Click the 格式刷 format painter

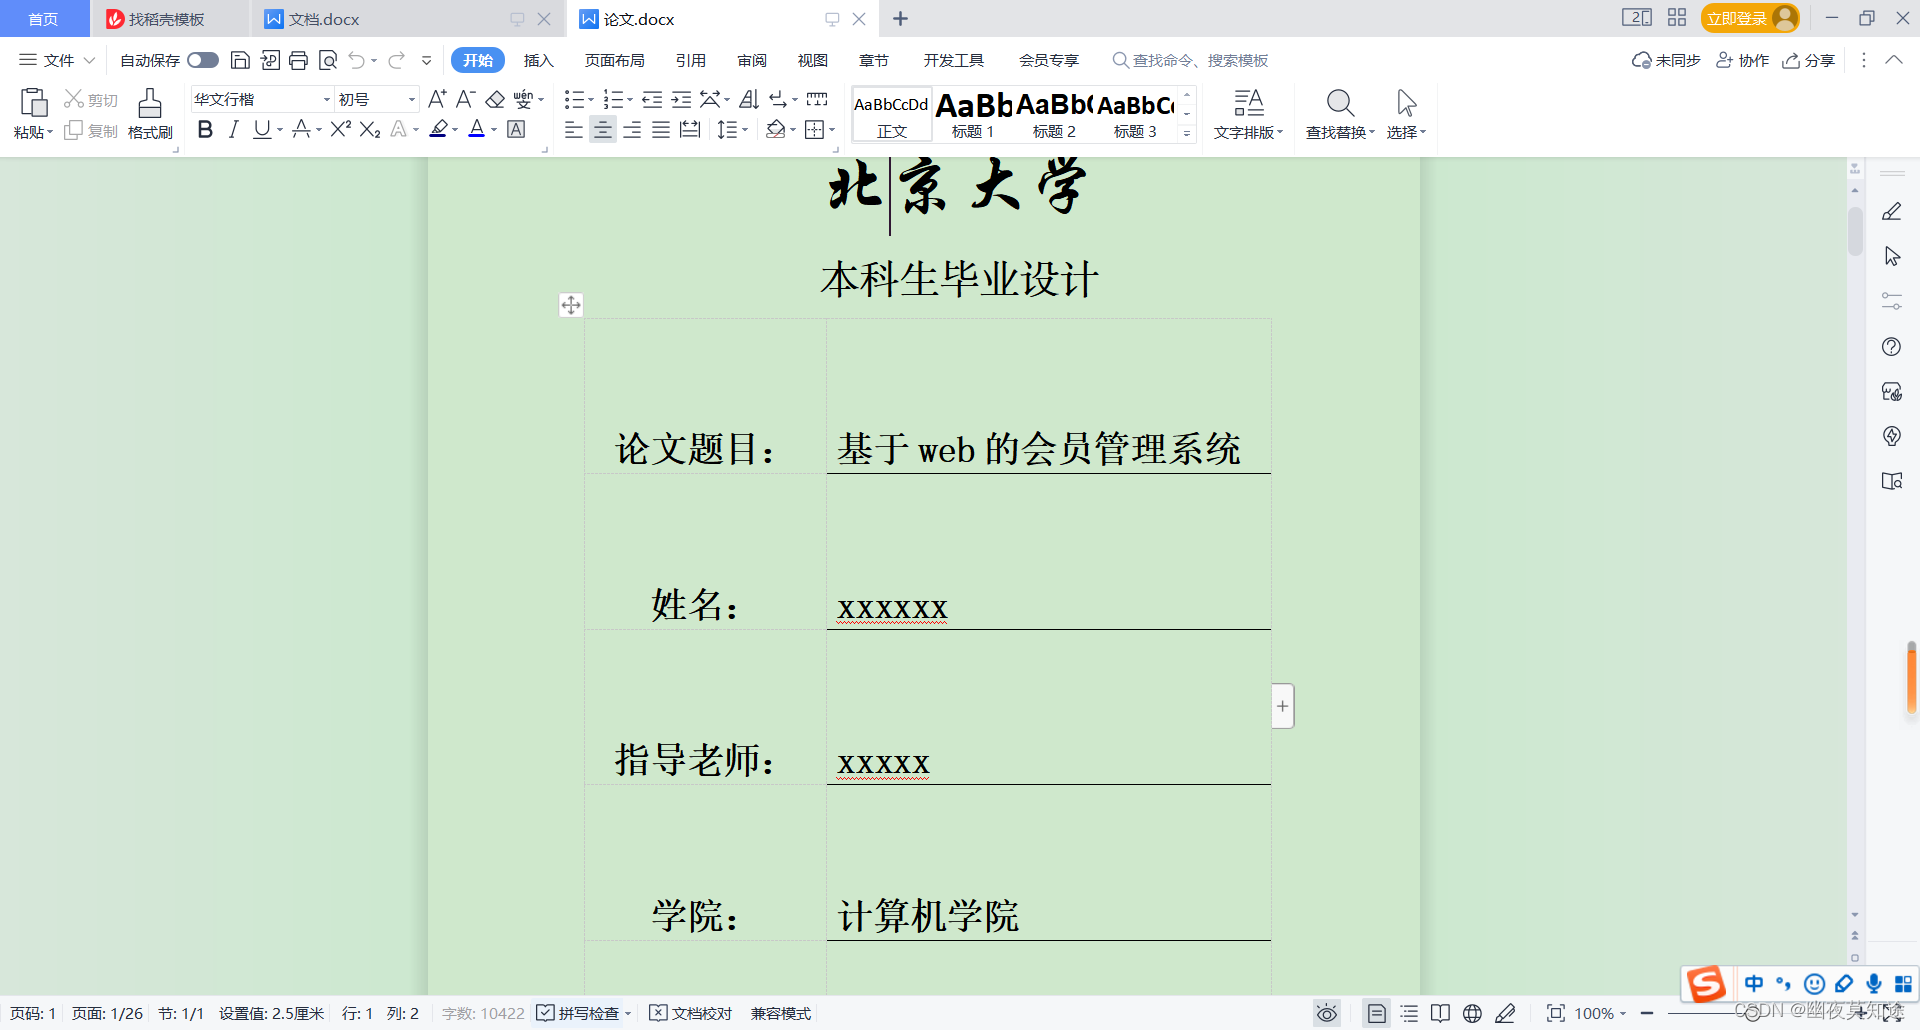pyautogui.click(x=150, y=113)
